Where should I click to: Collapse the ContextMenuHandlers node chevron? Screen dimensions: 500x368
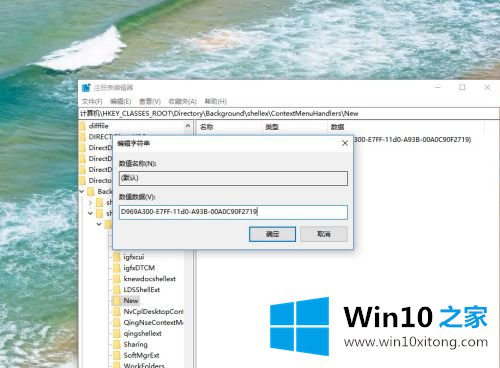99,224
